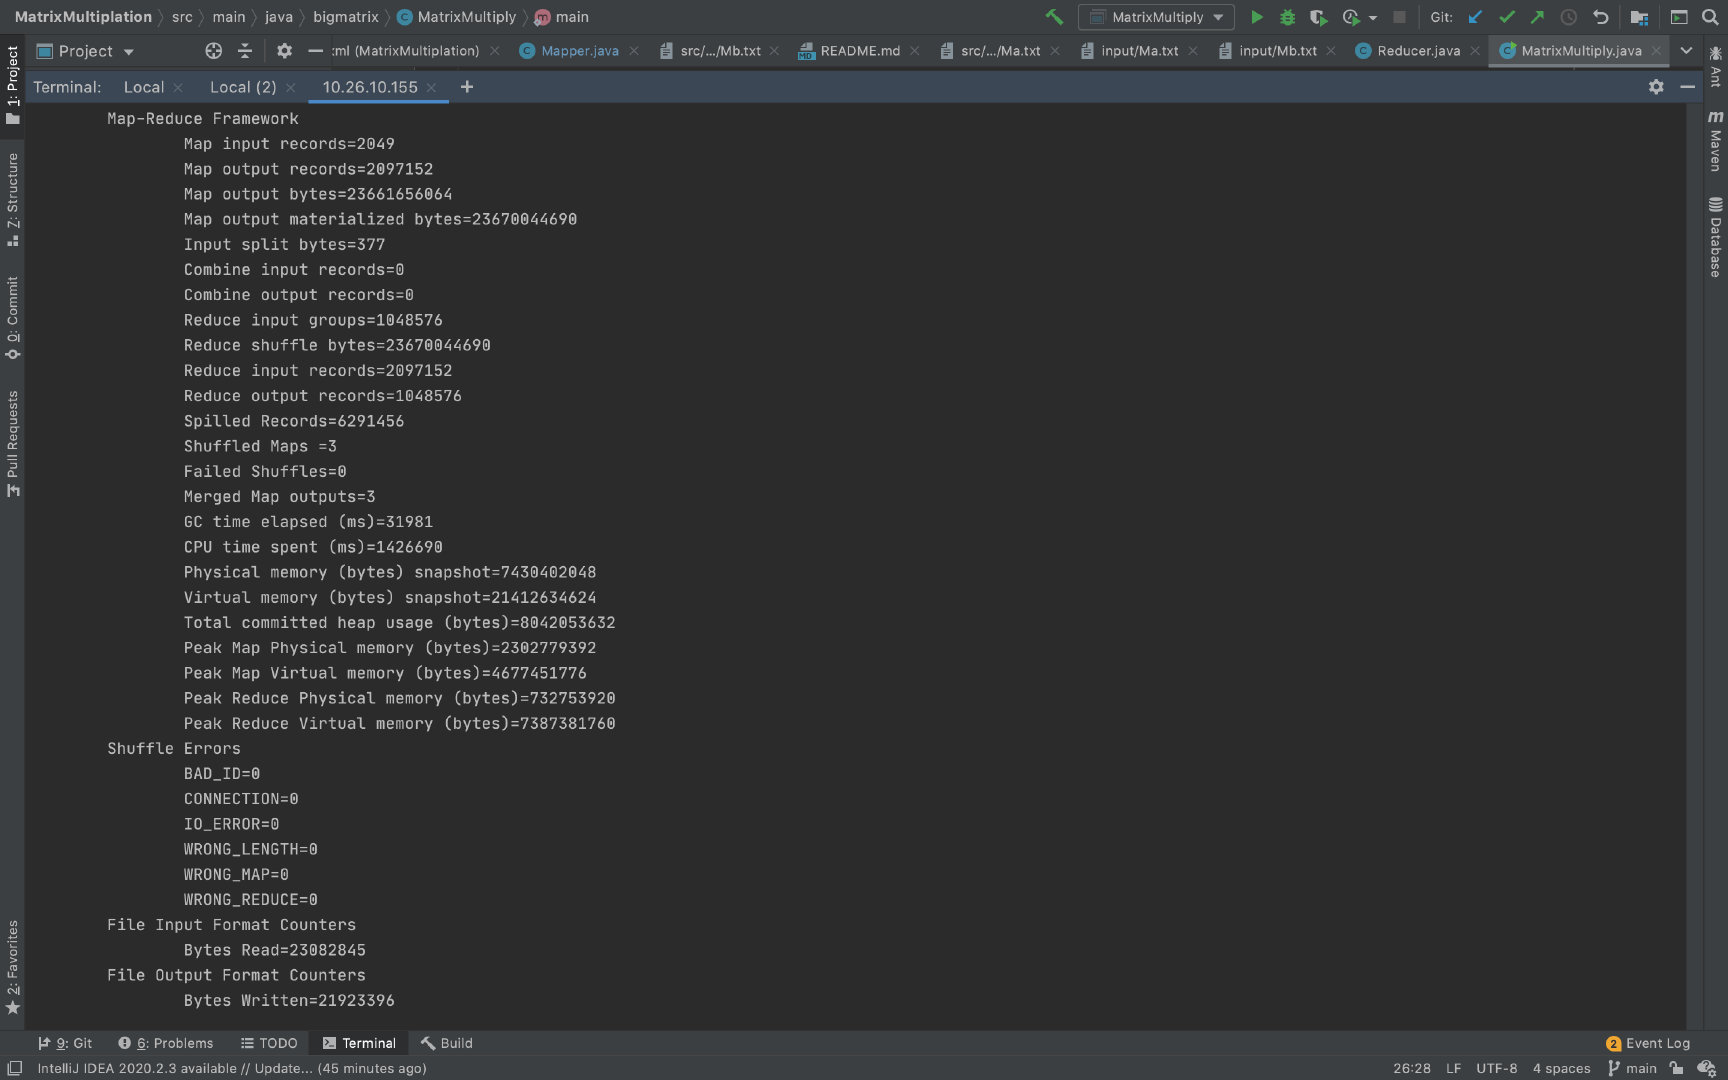
Task: Open the input/Ma.txt editor tab
Action: click(1139, 51)
